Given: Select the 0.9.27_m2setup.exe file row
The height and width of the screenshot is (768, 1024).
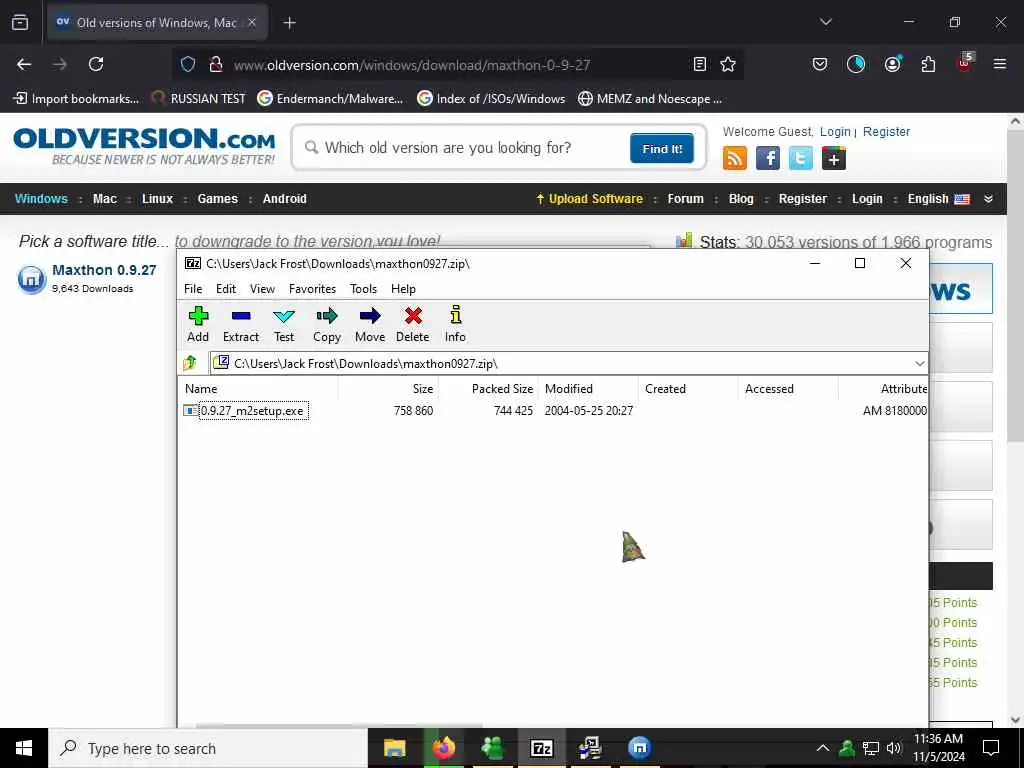Looking at the screenshot, I should [552, 411].
